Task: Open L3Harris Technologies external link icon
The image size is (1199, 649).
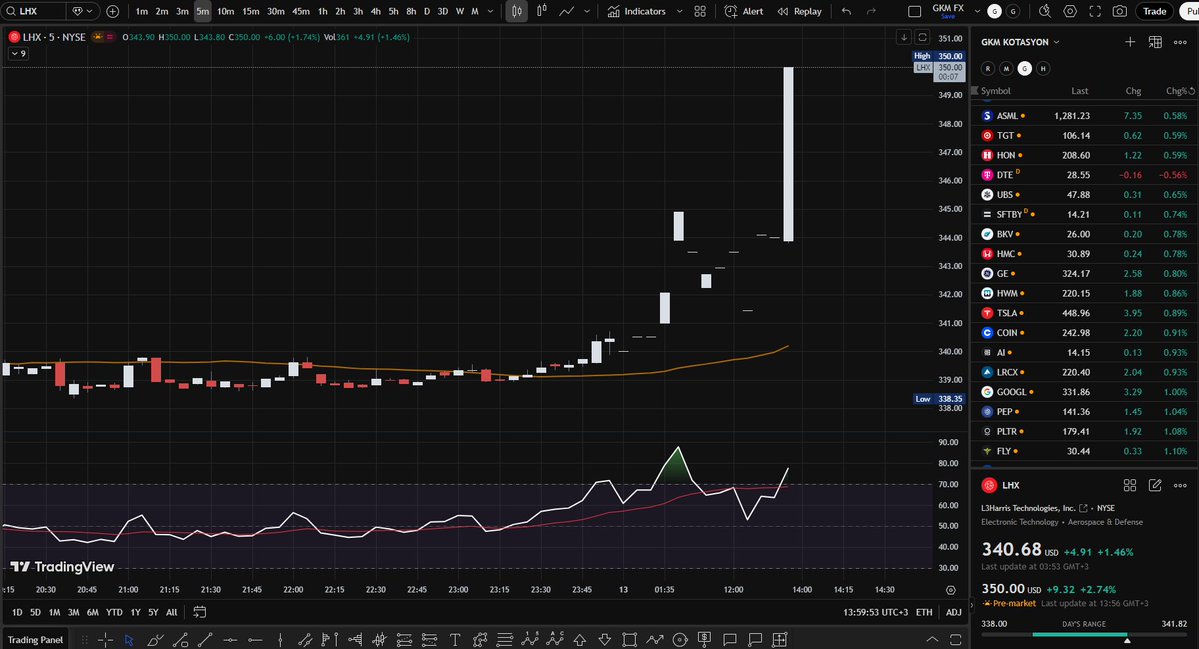Action: [x=1083, y=508]
